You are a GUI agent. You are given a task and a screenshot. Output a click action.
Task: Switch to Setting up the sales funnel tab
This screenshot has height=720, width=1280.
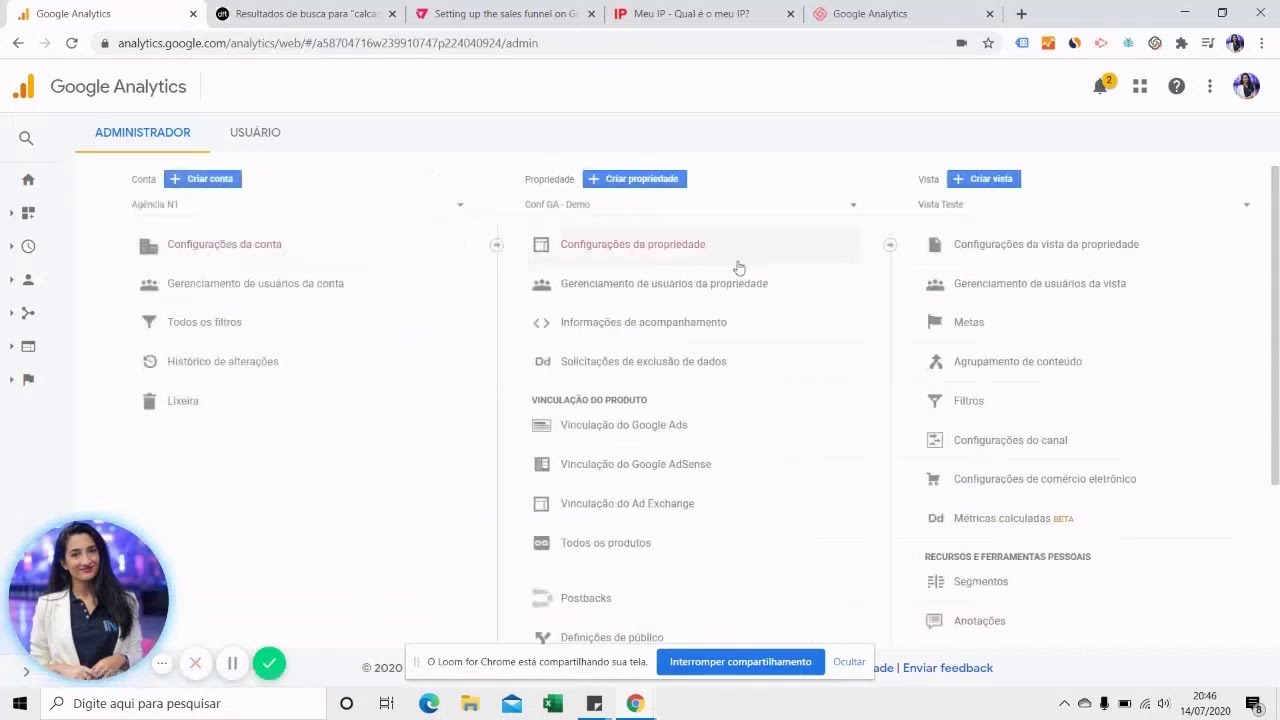click(x=504, y=14)
